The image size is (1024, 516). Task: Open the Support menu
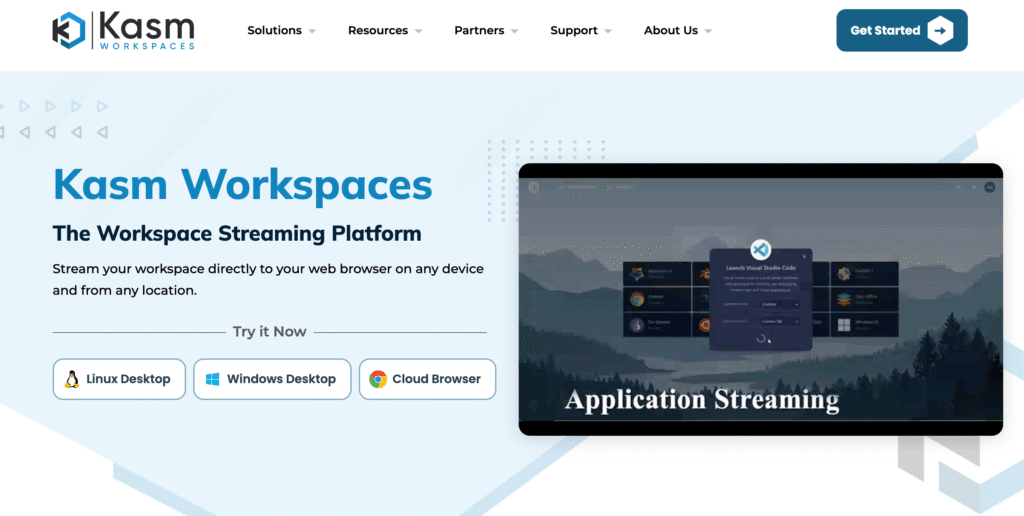click(581, 31)
